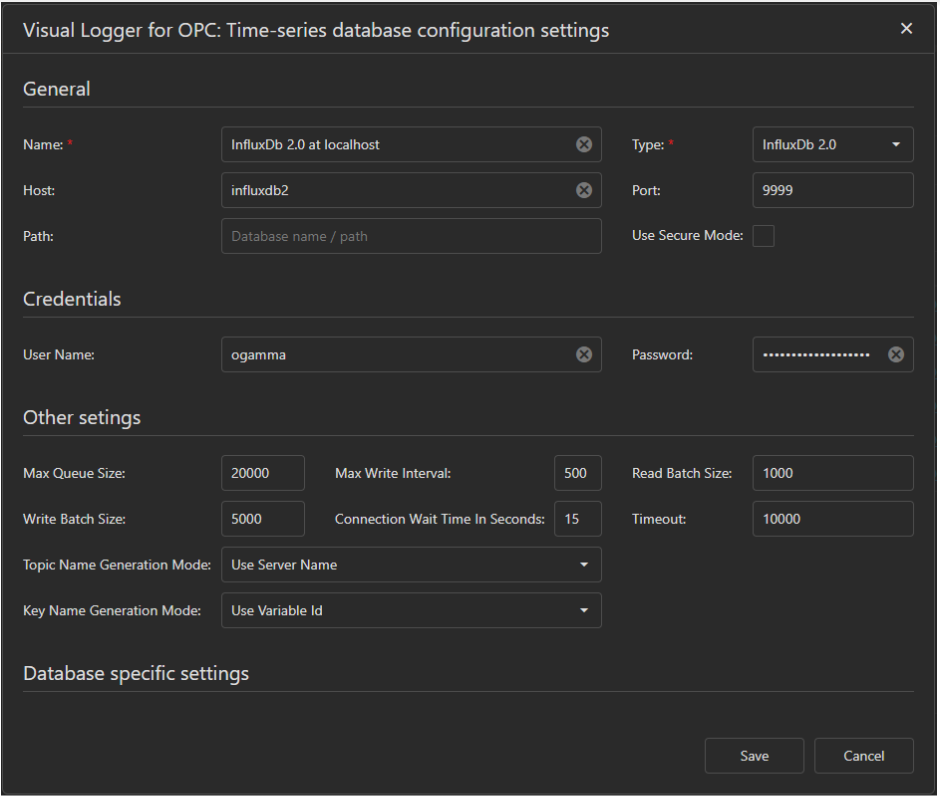Click inside the Path input field
Image resolution: width=940 pixels, height=798 pixels.
click(x=410, y=236)
